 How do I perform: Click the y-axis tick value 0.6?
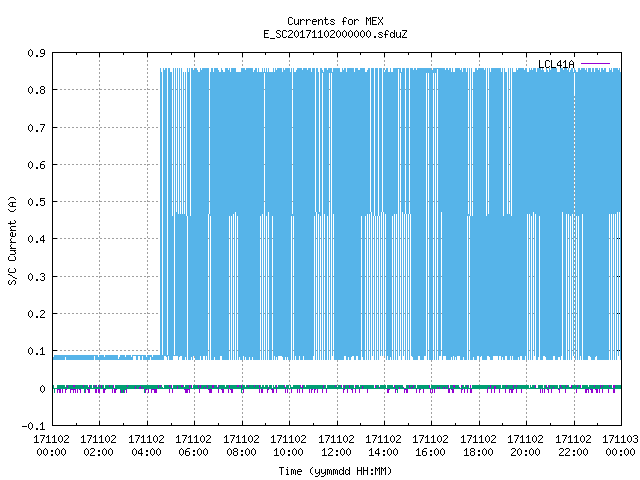(x=36, y=165)
